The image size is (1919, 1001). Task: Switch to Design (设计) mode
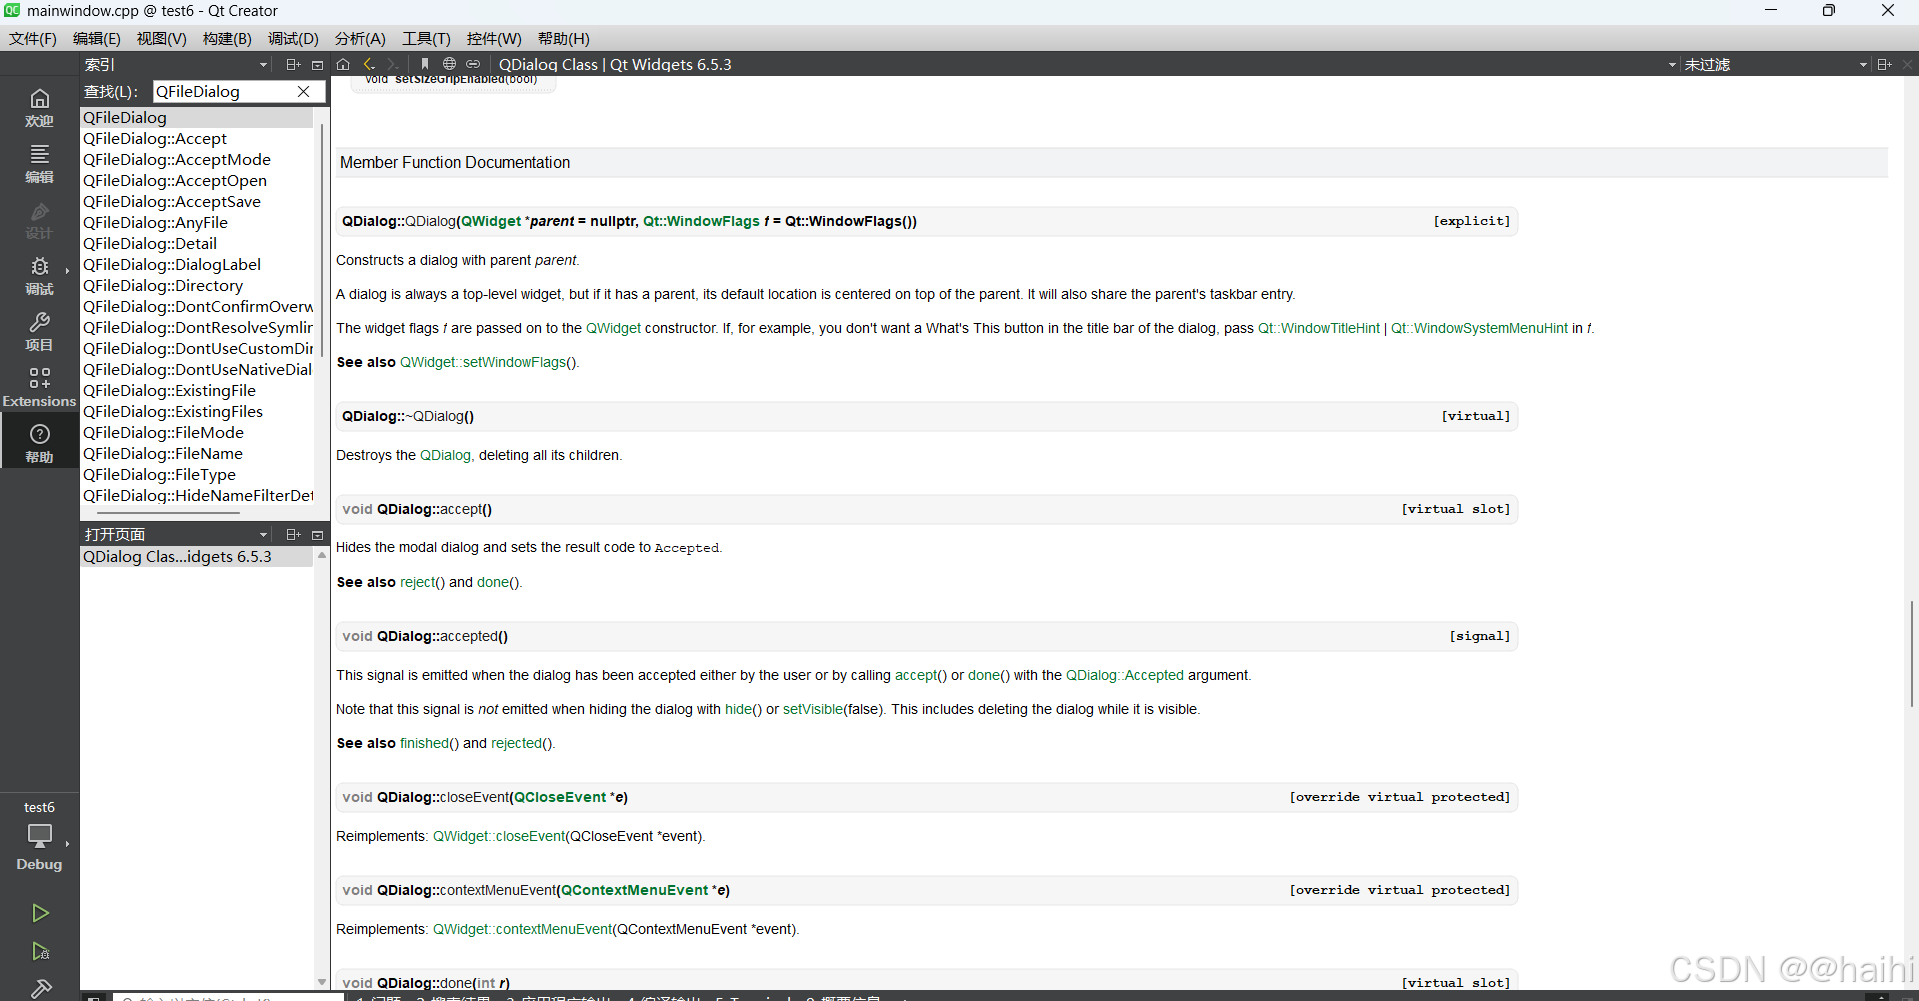(39, 220)
